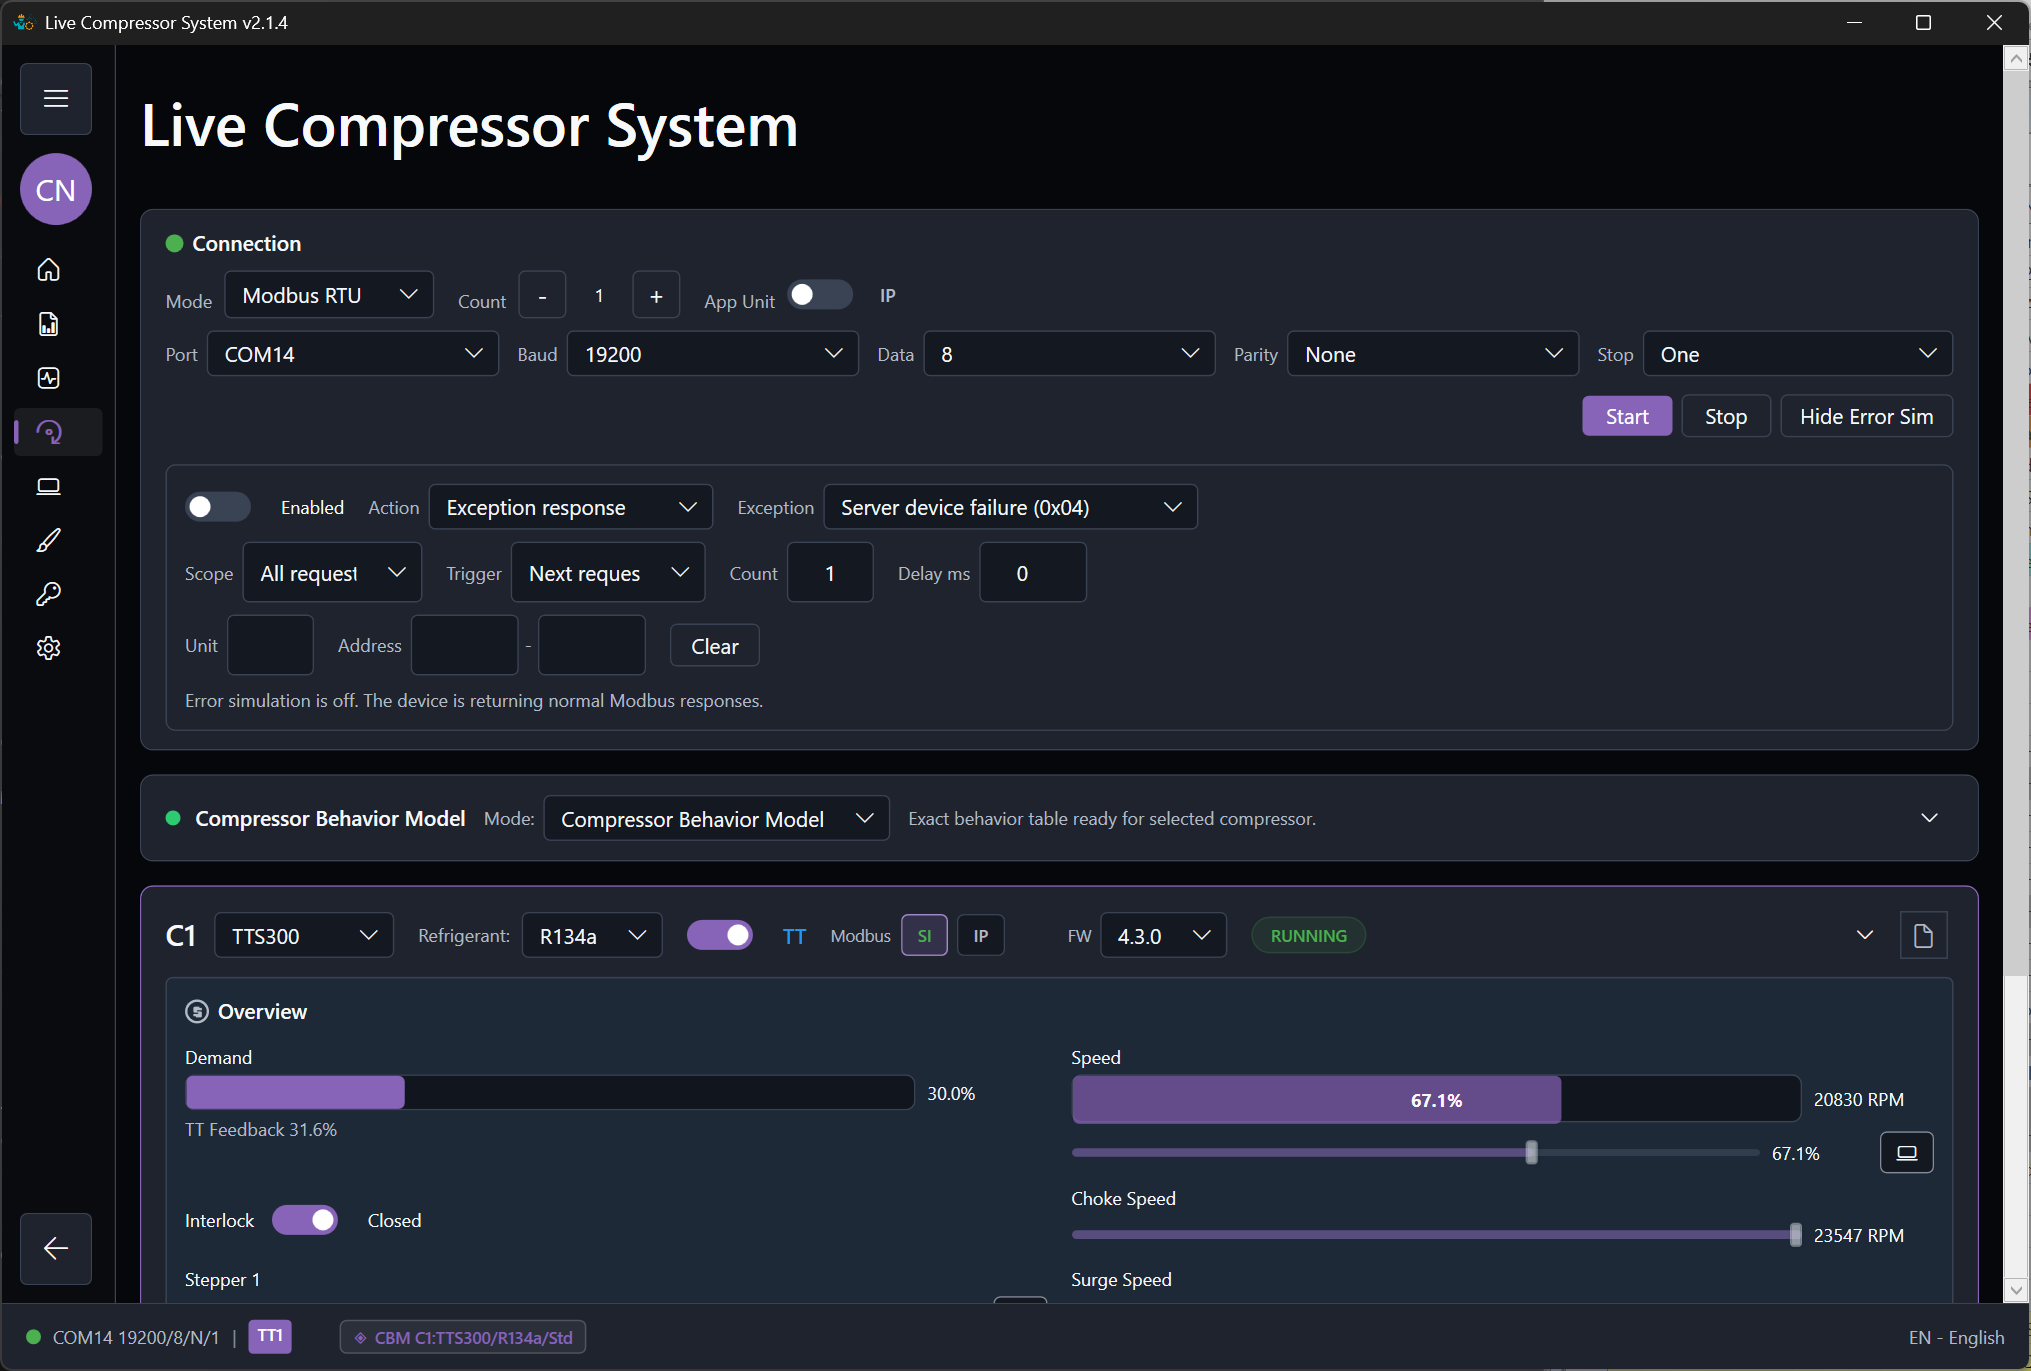Expand the Compressor Behavior Model panel chevron
The height and width of the screenshot is (1371, 2031).
tap(1930, 818)
